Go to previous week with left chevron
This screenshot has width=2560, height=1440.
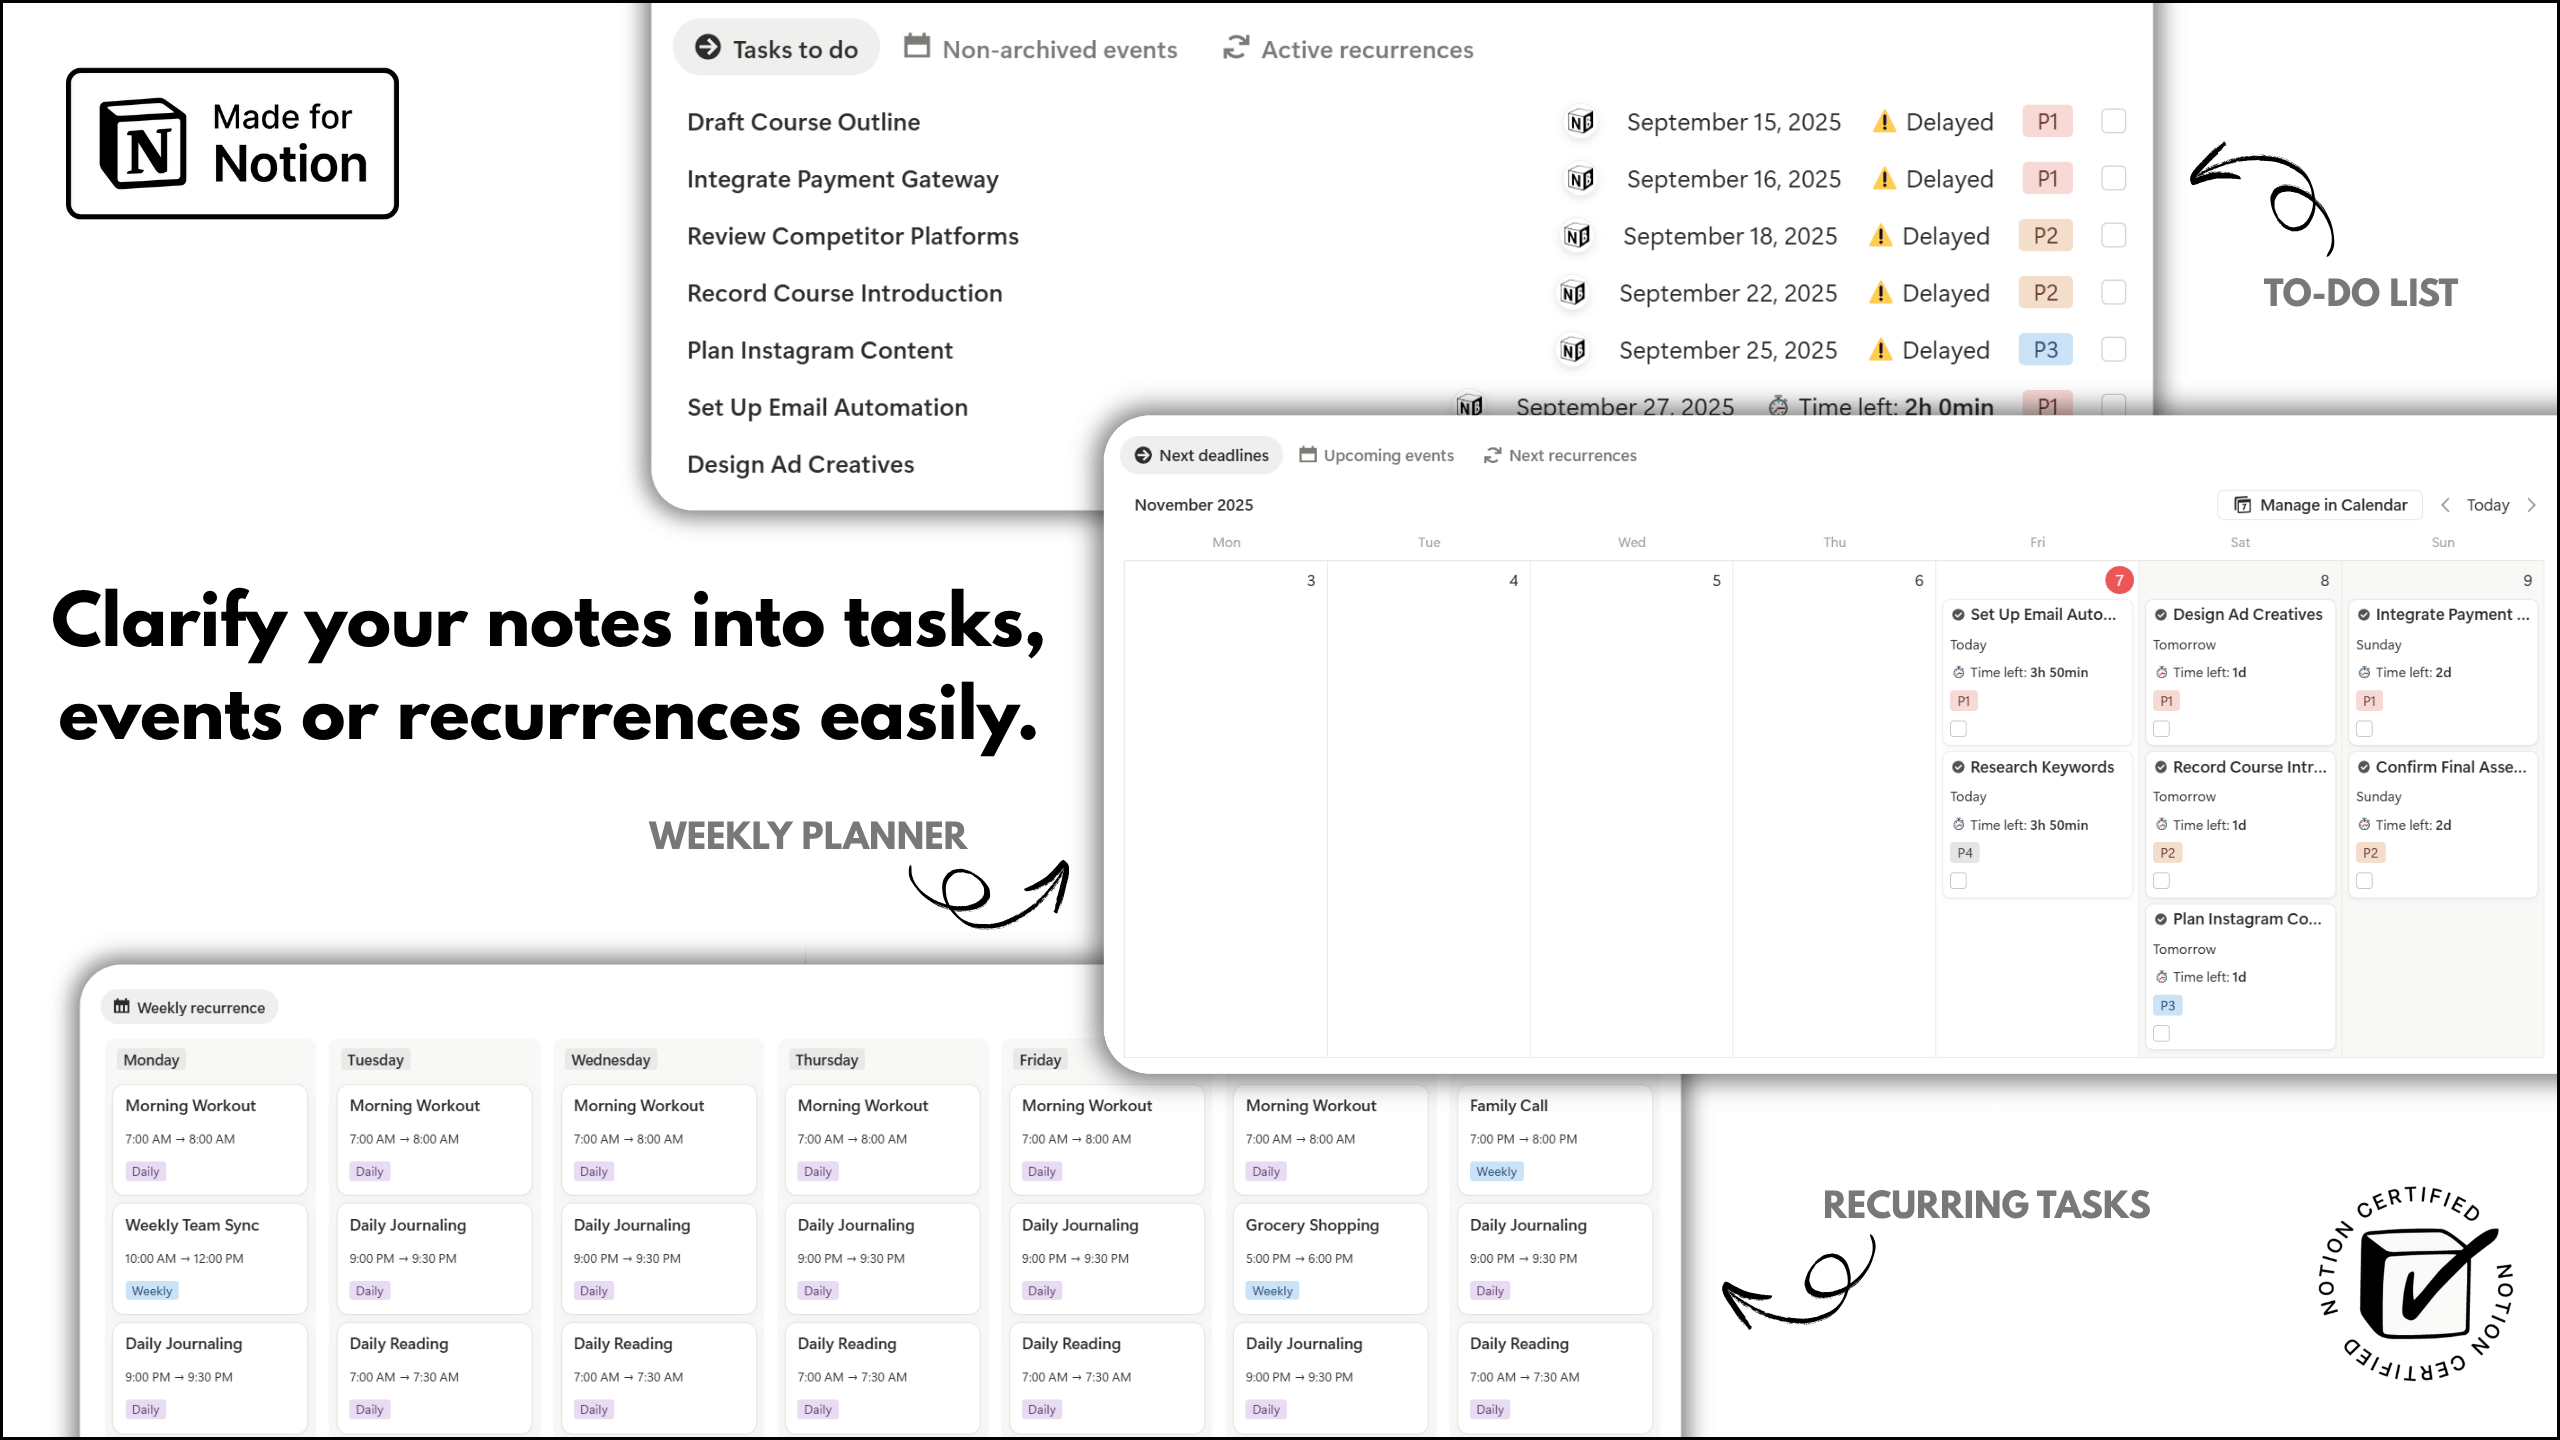[x=2445, y=505]
